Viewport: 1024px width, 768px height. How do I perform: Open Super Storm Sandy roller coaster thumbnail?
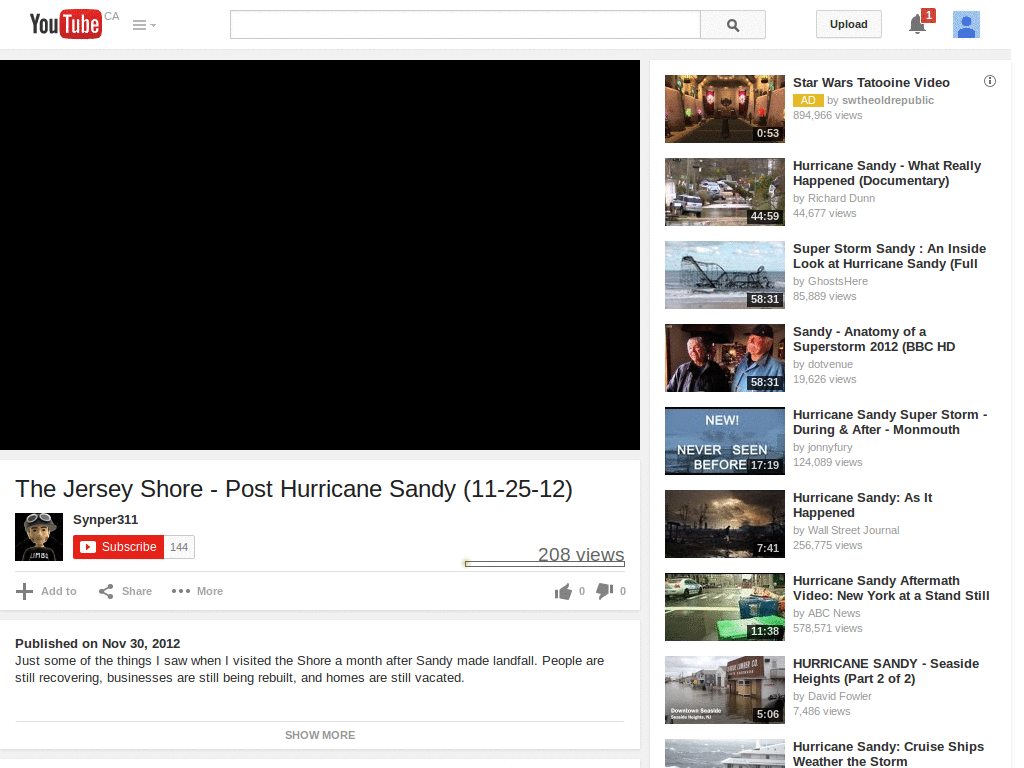click(725, 274)
